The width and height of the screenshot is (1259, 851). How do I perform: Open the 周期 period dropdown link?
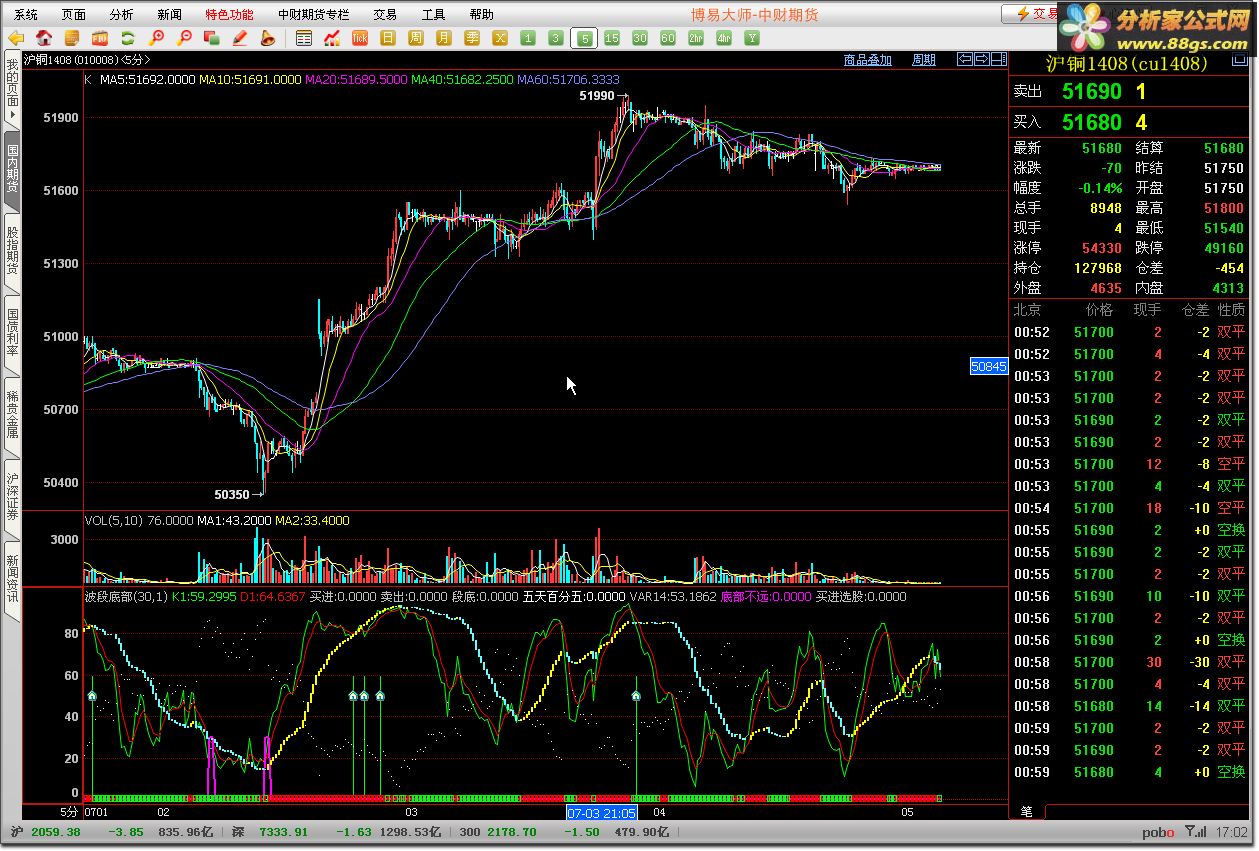point(924,60)
